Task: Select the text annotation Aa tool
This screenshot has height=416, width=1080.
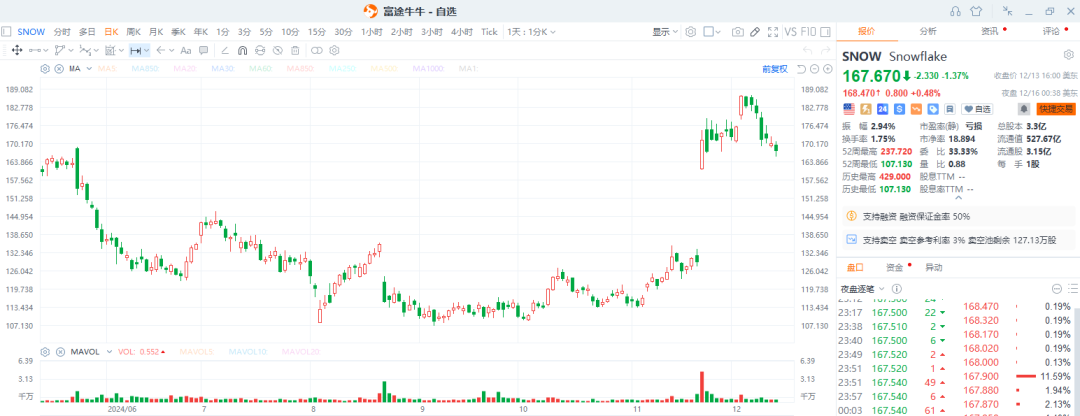Action: coord(186,50)
